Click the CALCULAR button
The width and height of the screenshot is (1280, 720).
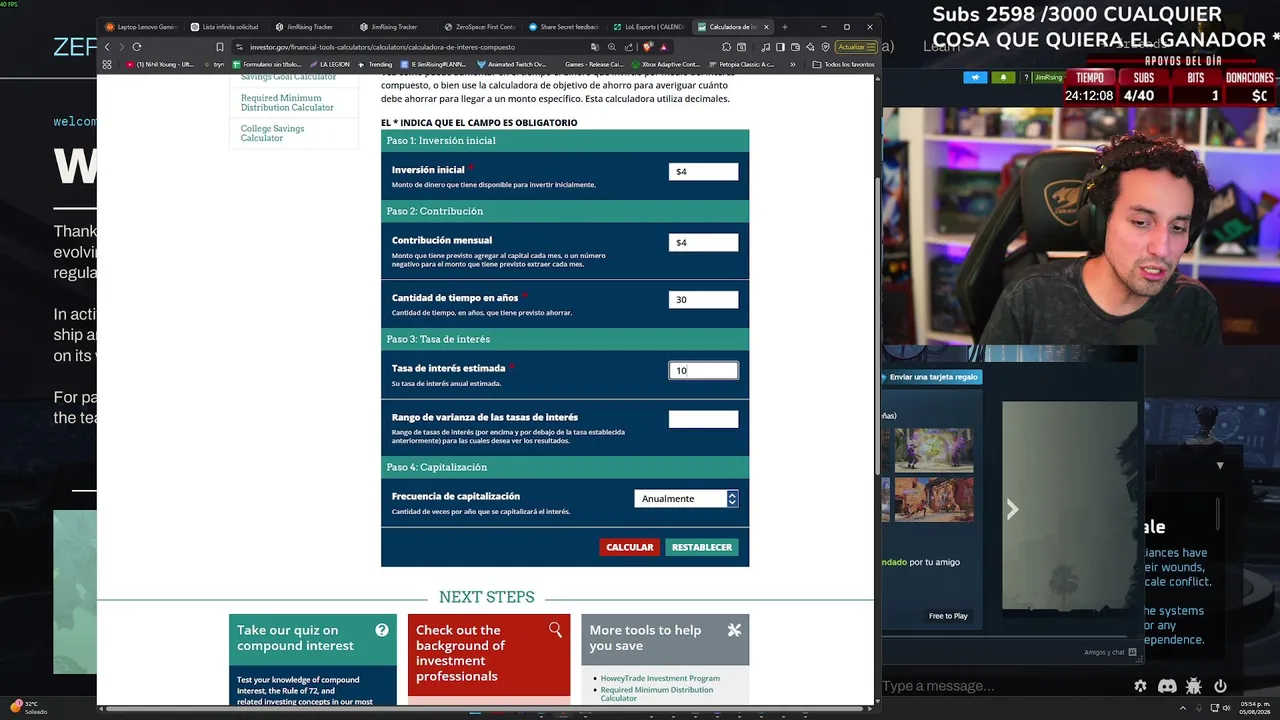(x=629, y=547)
